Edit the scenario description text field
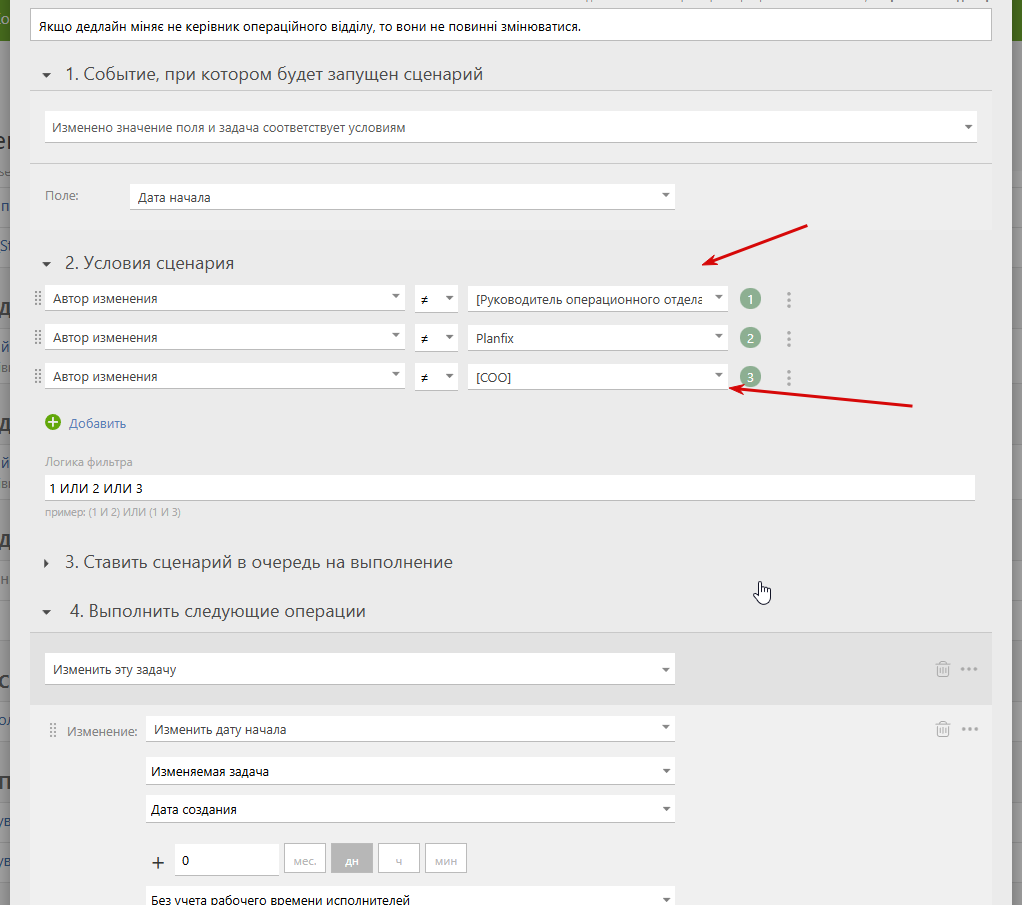 tap(511, 26)
